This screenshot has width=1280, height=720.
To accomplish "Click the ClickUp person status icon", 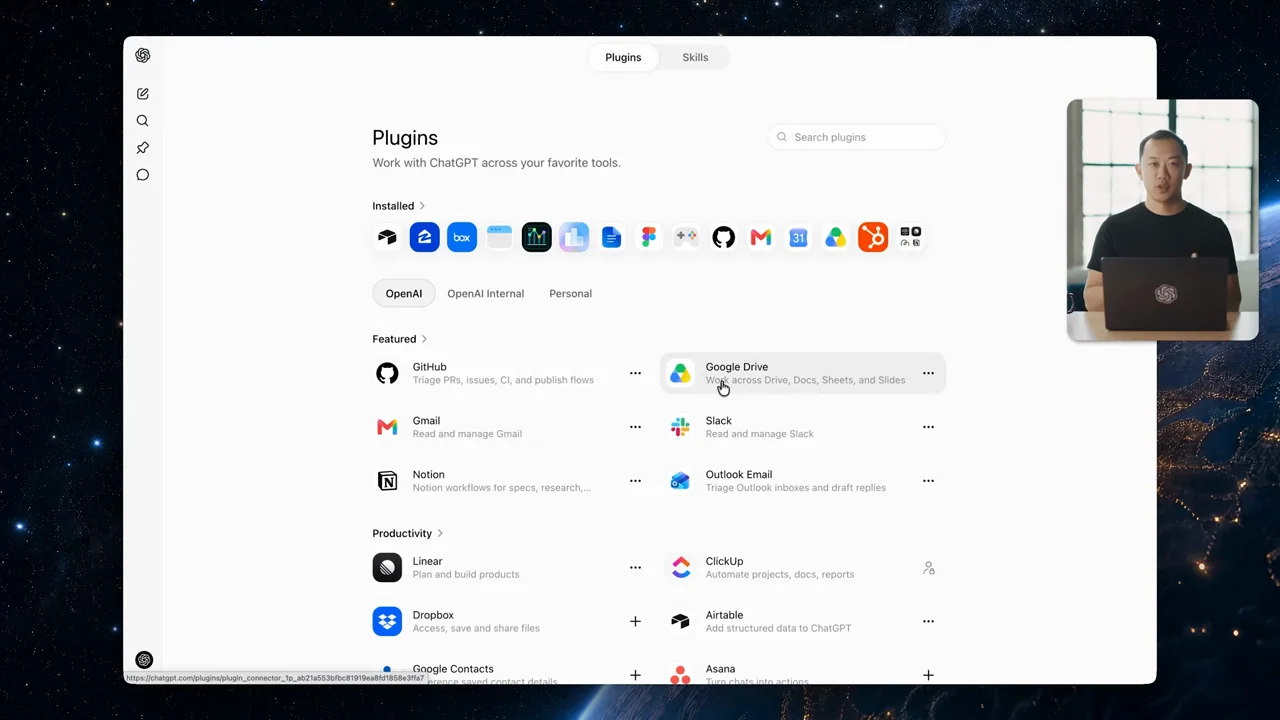I will click(x=928, y=568).
